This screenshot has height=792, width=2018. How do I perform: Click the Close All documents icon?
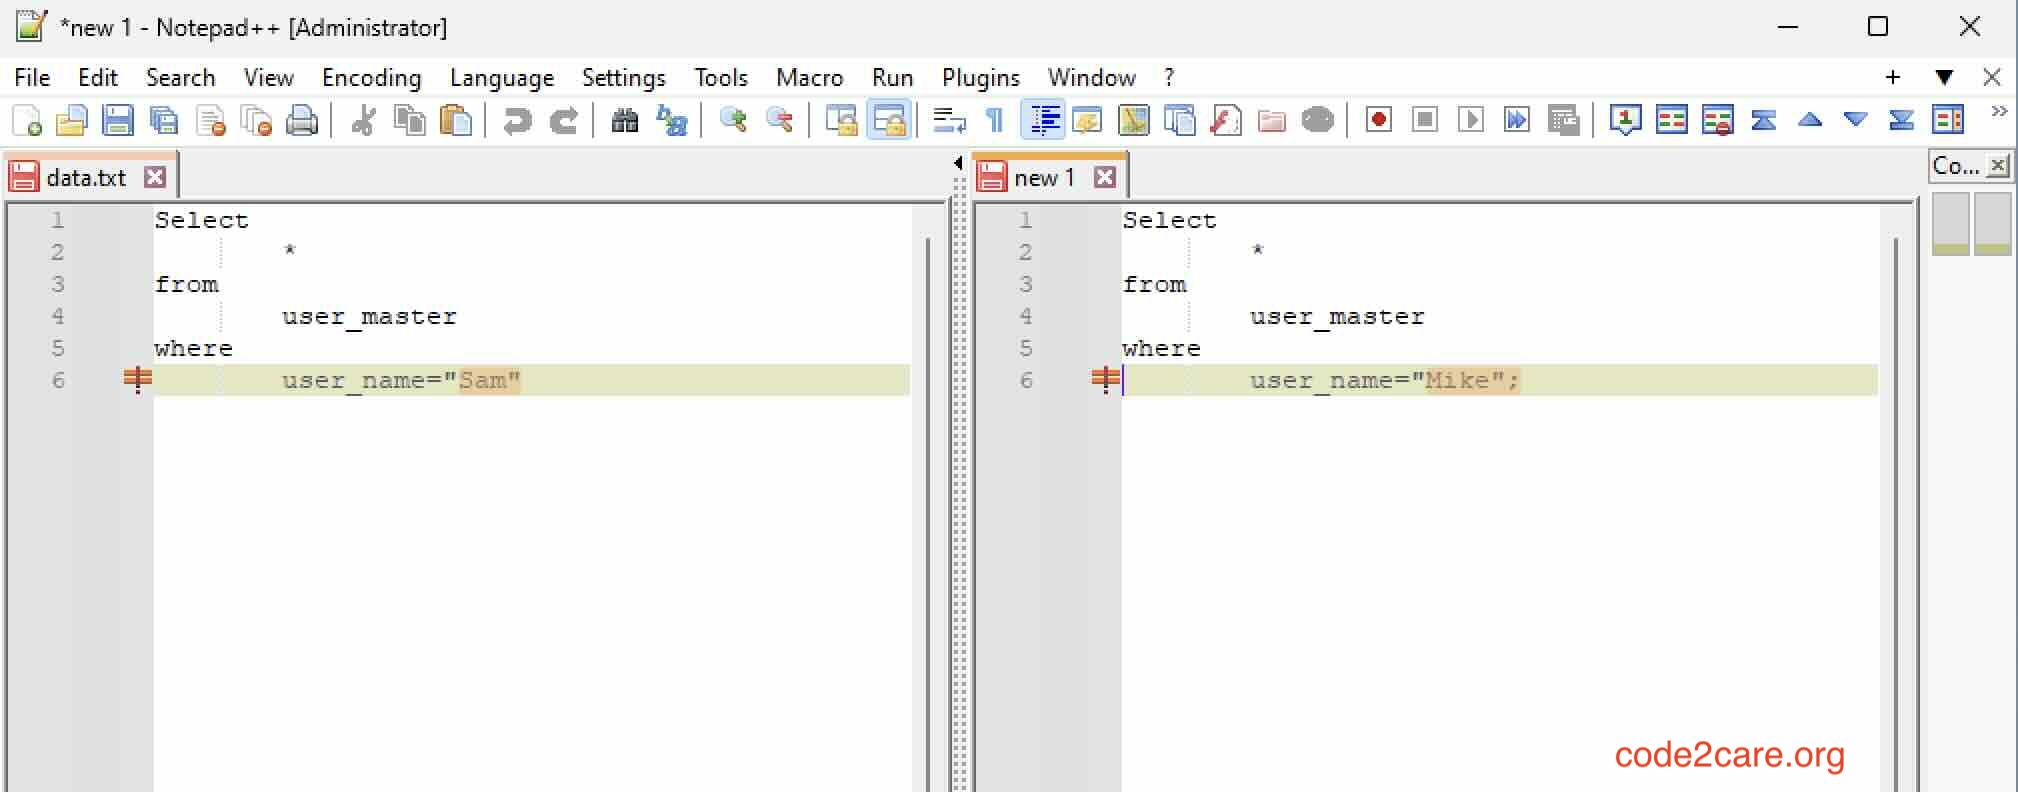256,121
